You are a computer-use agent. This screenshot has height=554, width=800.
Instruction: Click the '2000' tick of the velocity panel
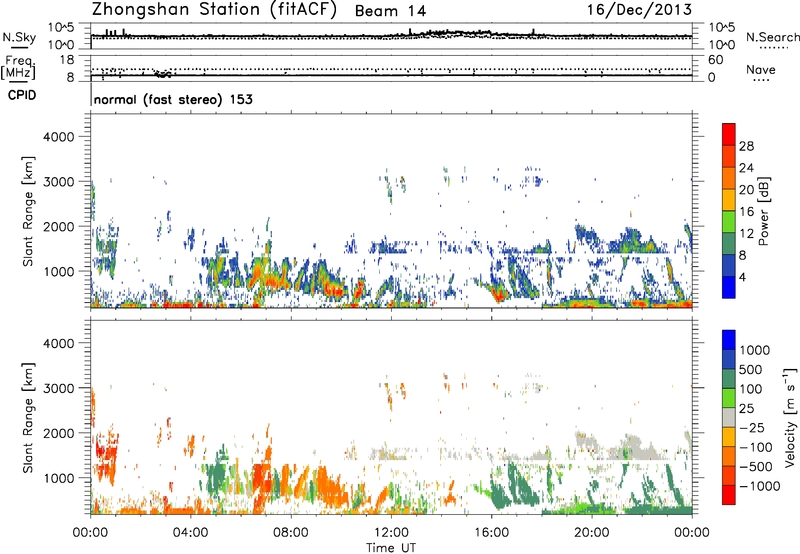point(58,433)
